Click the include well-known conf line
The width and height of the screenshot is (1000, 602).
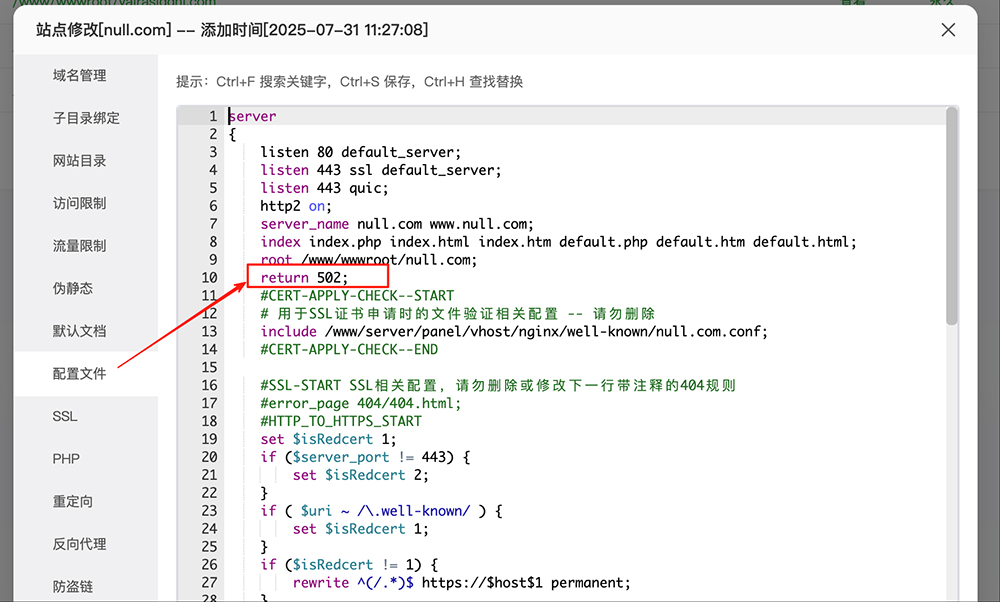(500, 331)
